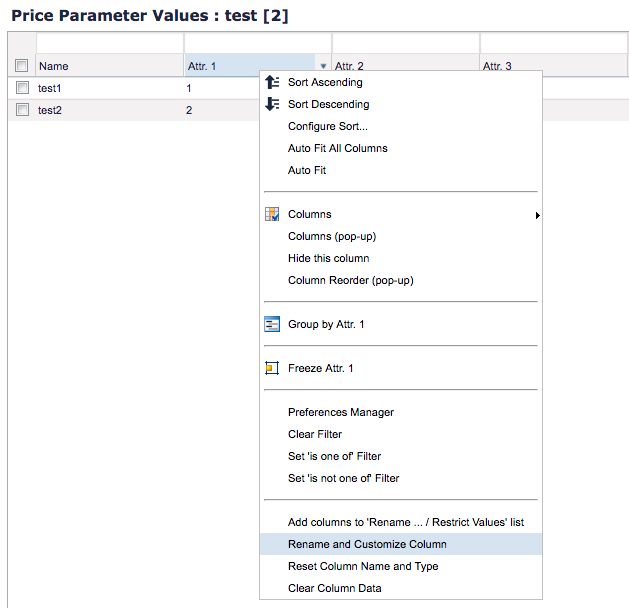Check the test2 row checkbox
Screen dimensions: 629x608
pyautogui.click(x=22, y=109)
